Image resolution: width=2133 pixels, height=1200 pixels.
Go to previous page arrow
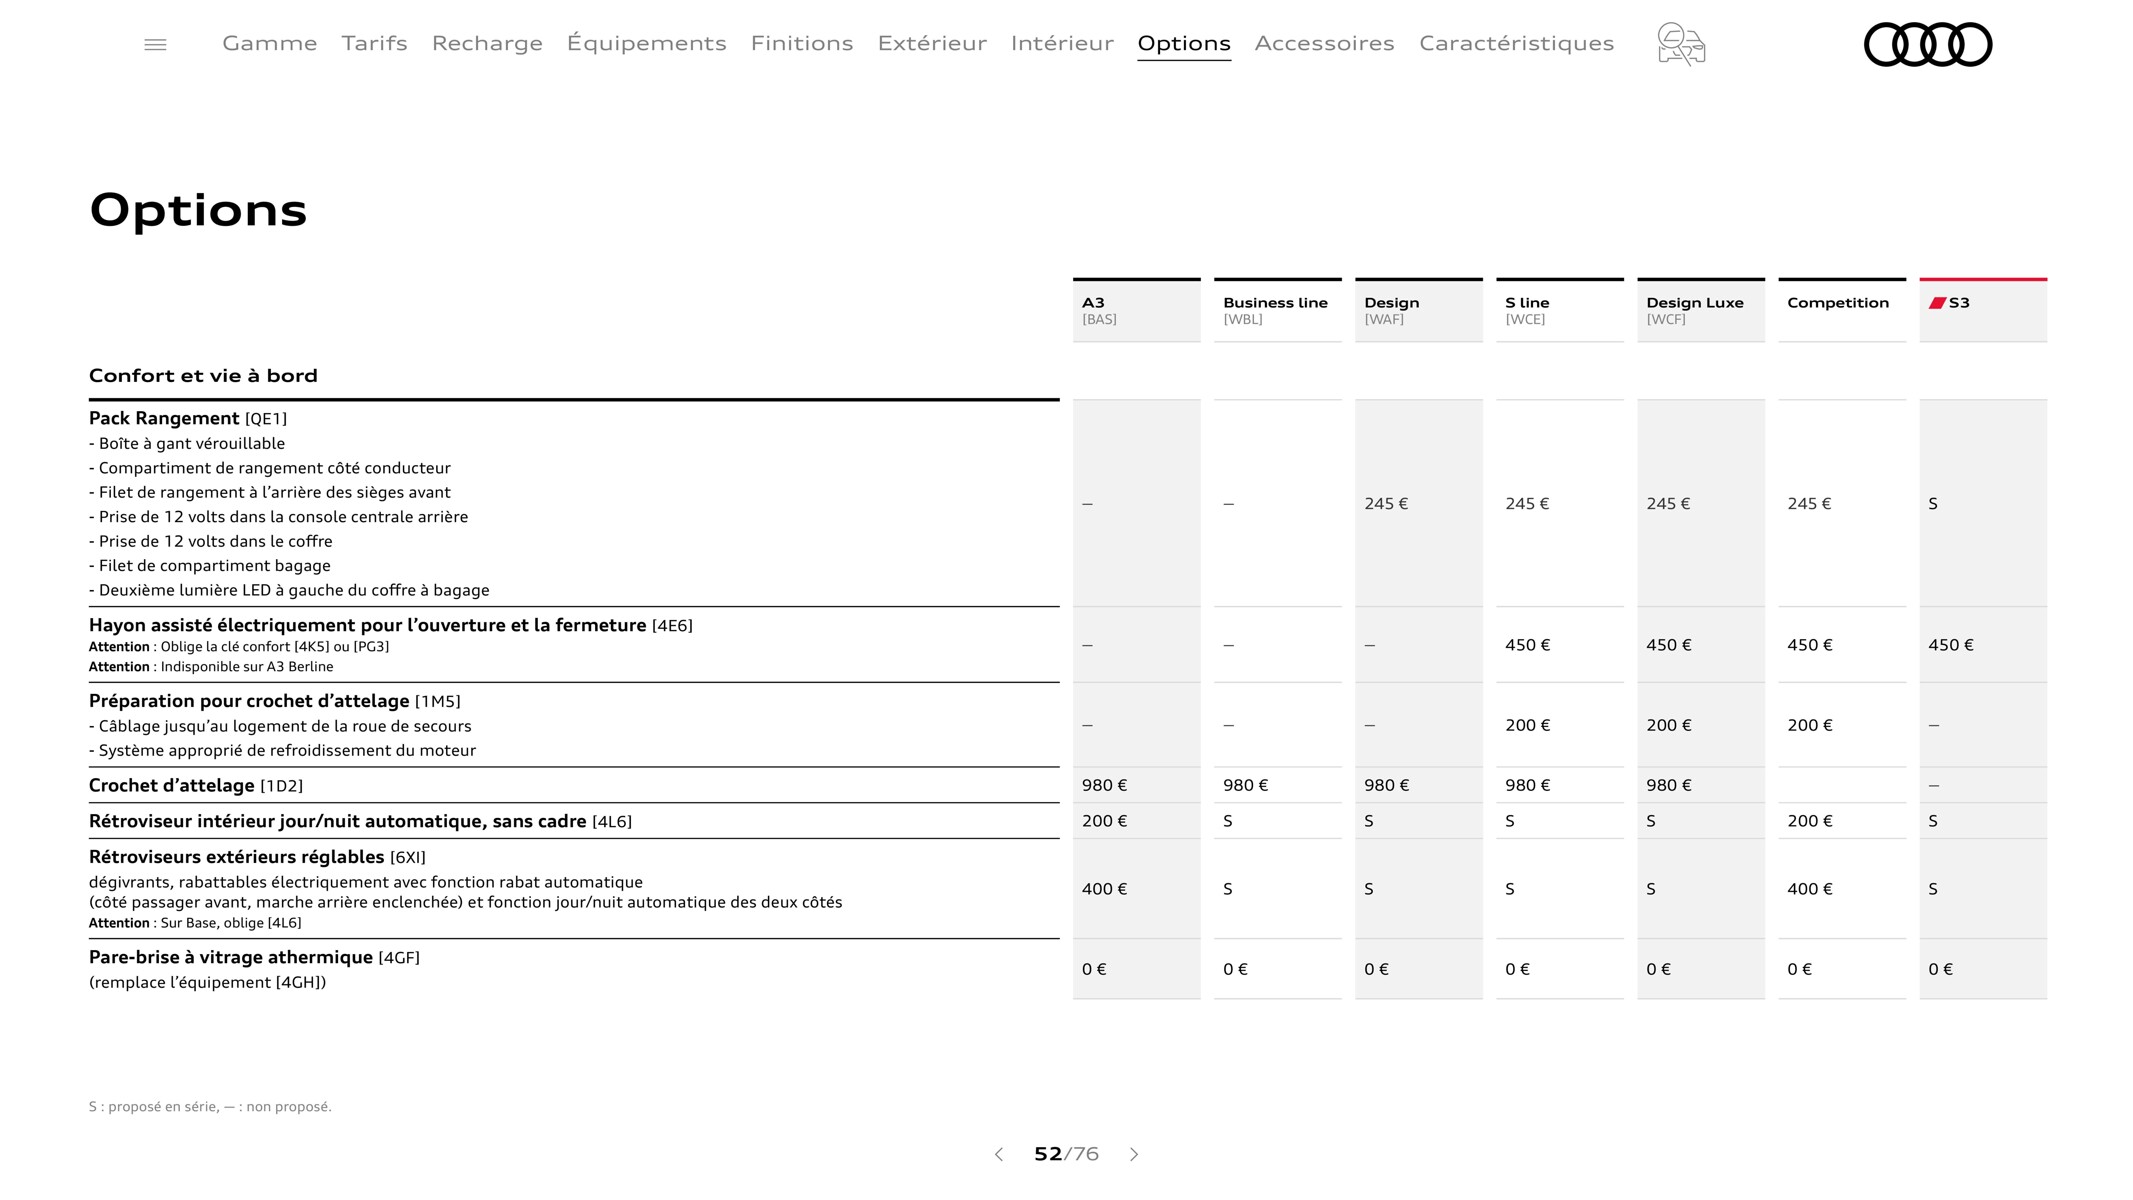[998, 1154]
